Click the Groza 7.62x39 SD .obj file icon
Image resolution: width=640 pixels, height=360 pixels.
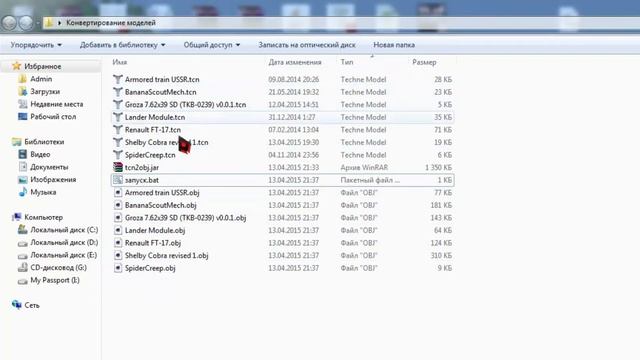[118, 218]
